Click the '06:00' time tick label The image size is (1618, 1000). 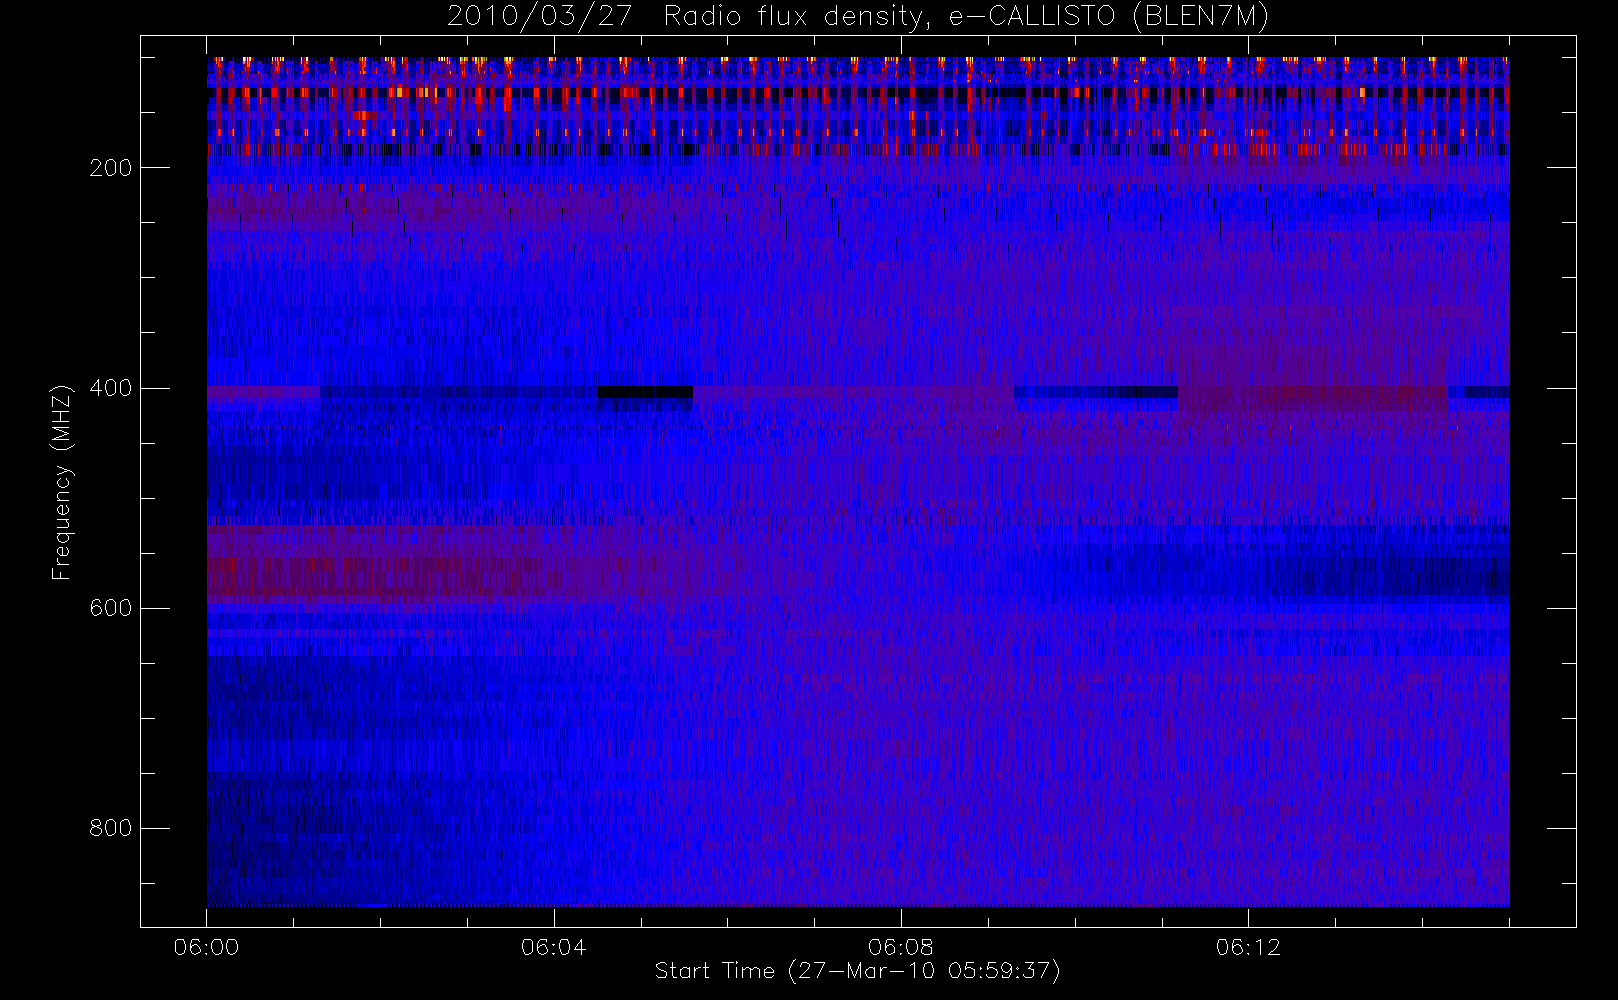tap(206, 947)
